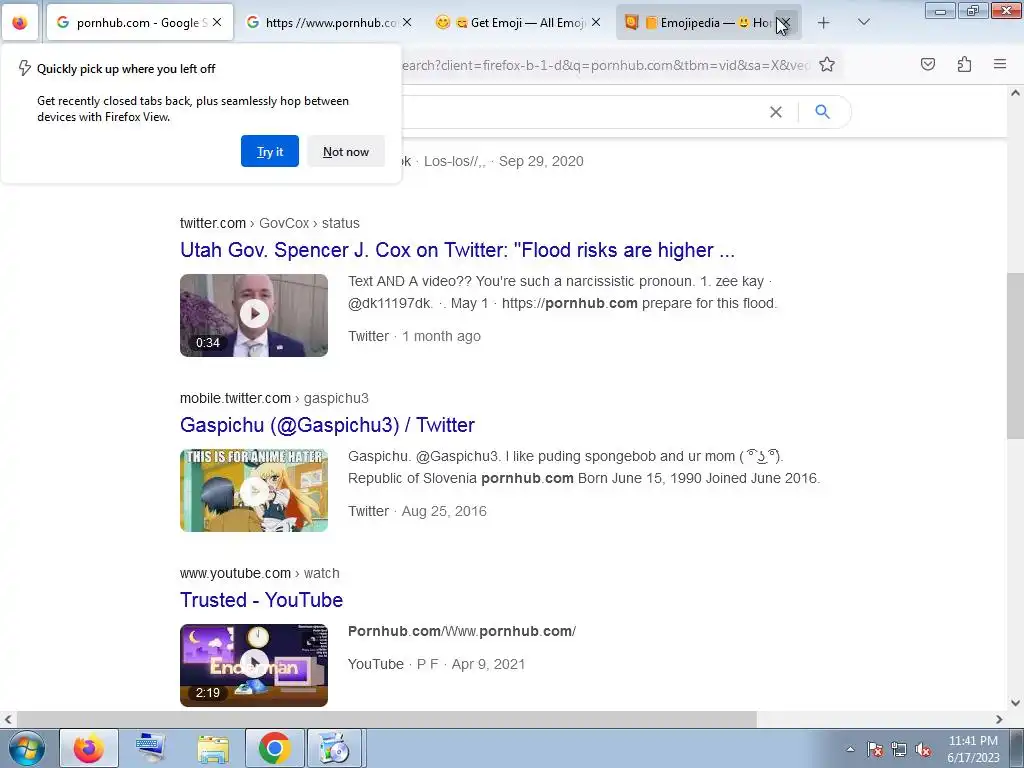Click Try it button
Screen dimensions: 1024x768
point(270,152)
